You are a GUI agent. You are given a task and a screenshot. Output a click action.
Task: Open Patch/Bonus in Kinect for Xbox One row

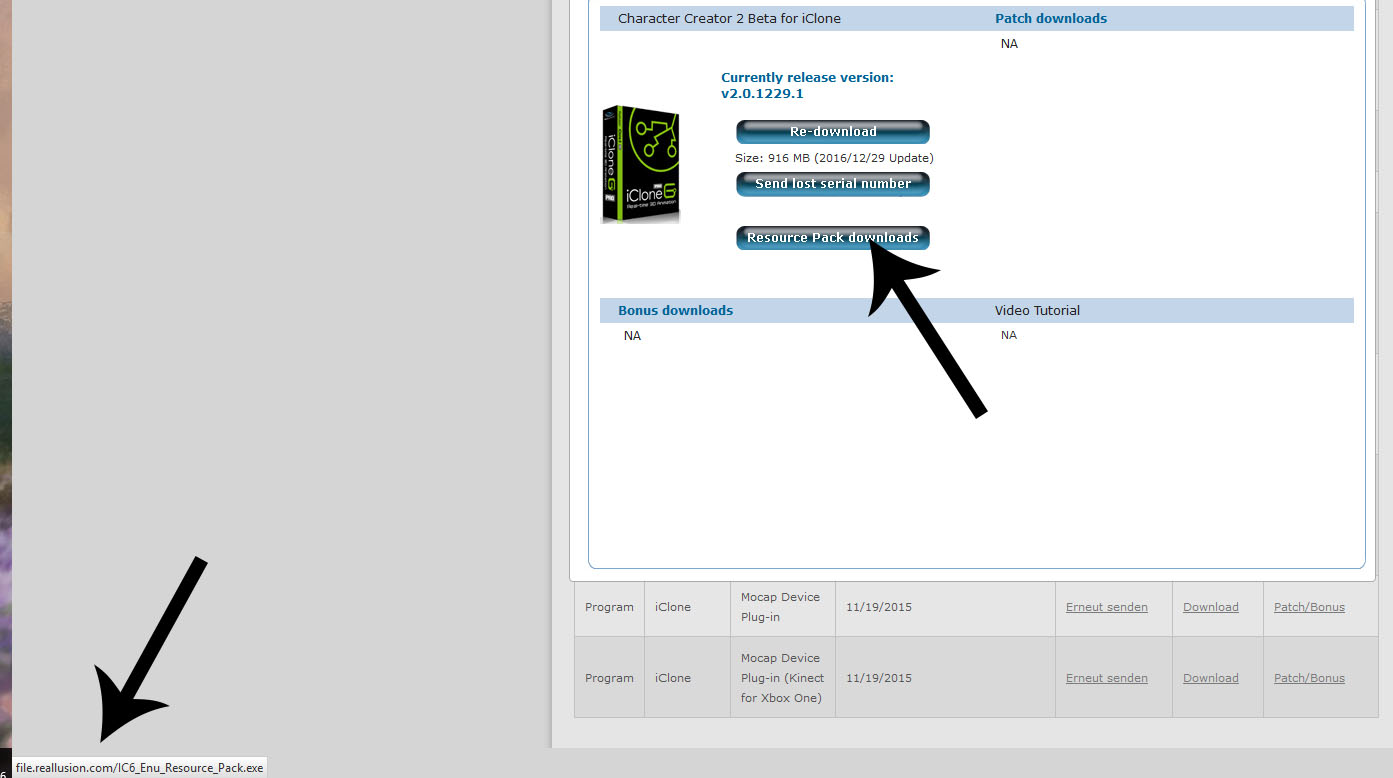[1309, 678]
